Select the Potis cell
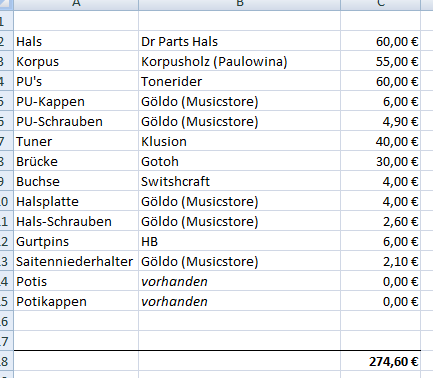Viewport: 433px width, 378px height. 76,281
